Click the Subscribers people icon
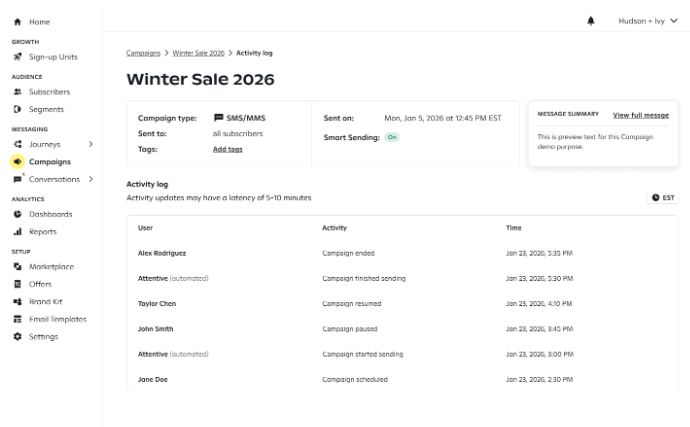This screenshot has width=690, height=427. point(17,92)
